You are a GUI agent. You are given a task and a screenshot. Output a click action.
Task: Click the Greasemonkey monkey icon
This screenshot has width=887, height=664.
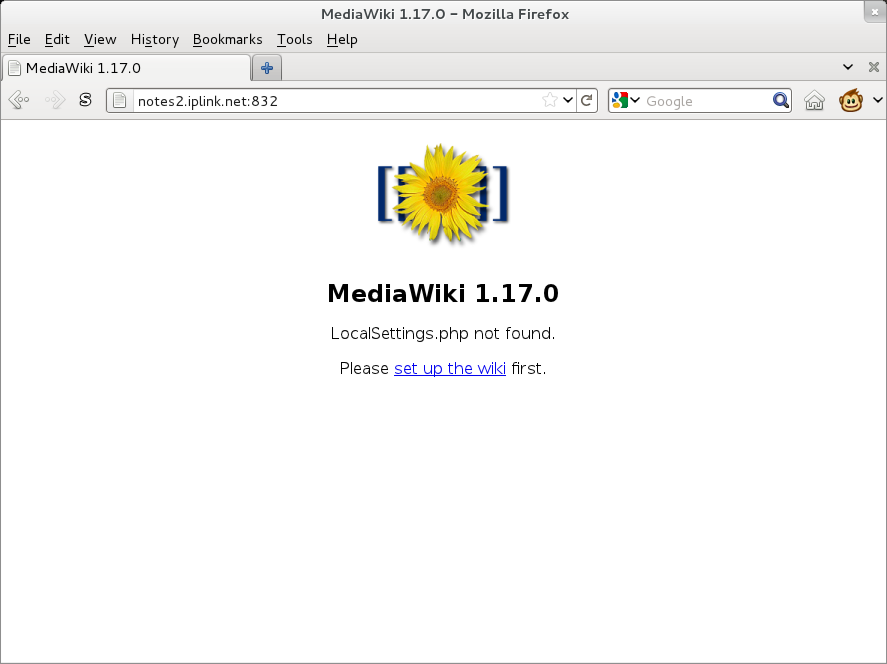[851, 100]
